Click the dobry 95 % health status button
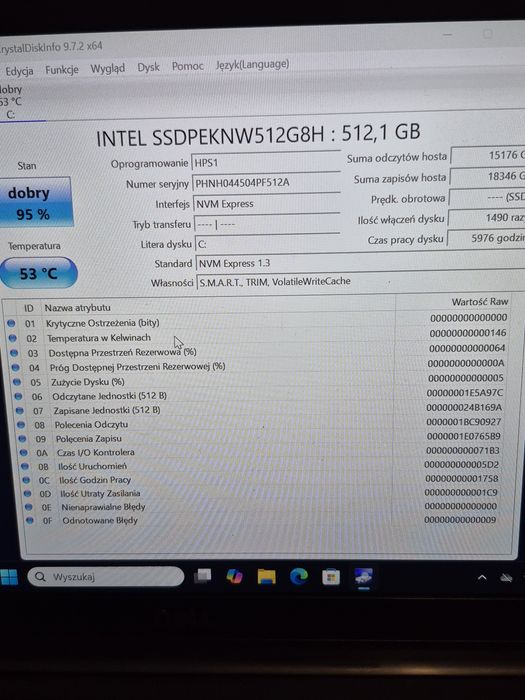 click(x=36, y=203)
